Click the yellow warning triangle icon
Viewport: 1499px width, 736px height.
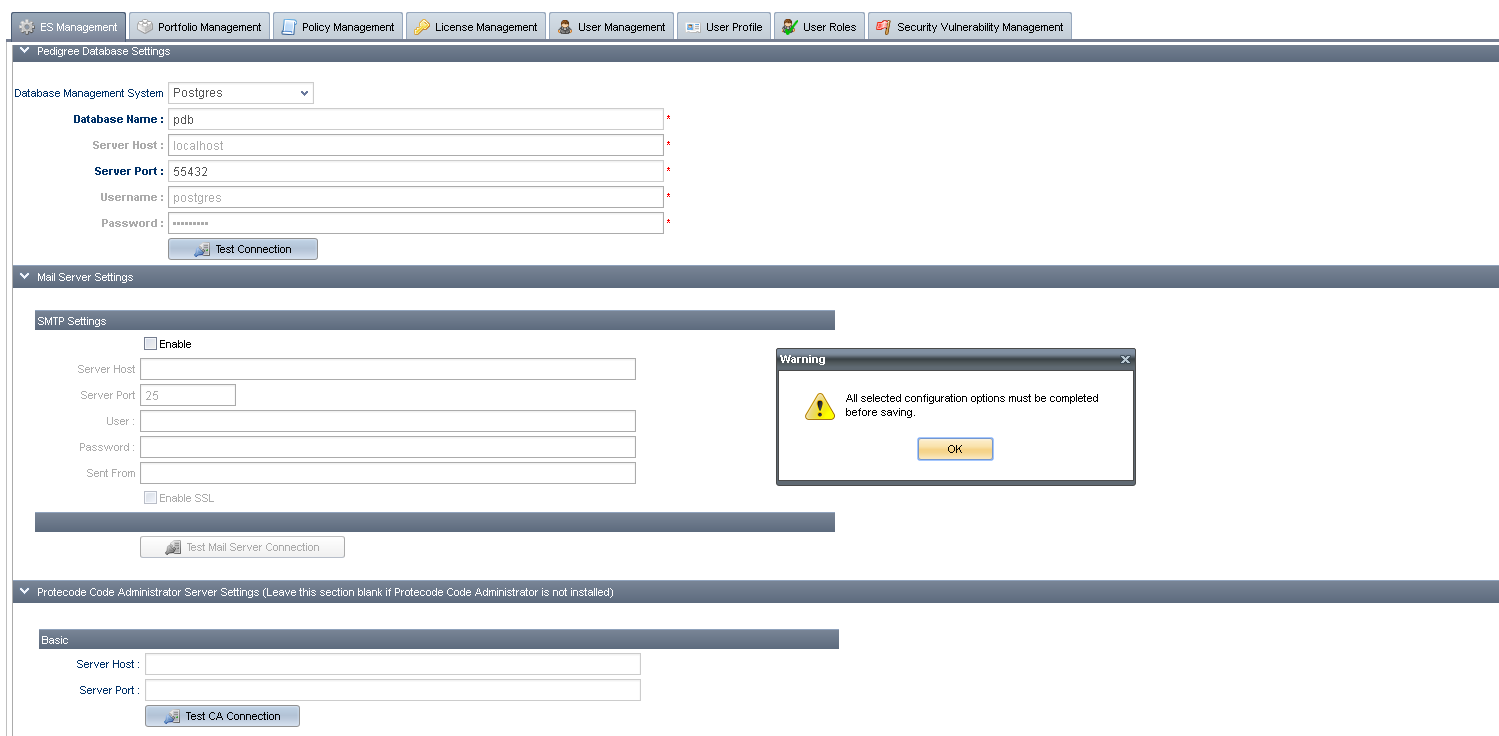820,406
